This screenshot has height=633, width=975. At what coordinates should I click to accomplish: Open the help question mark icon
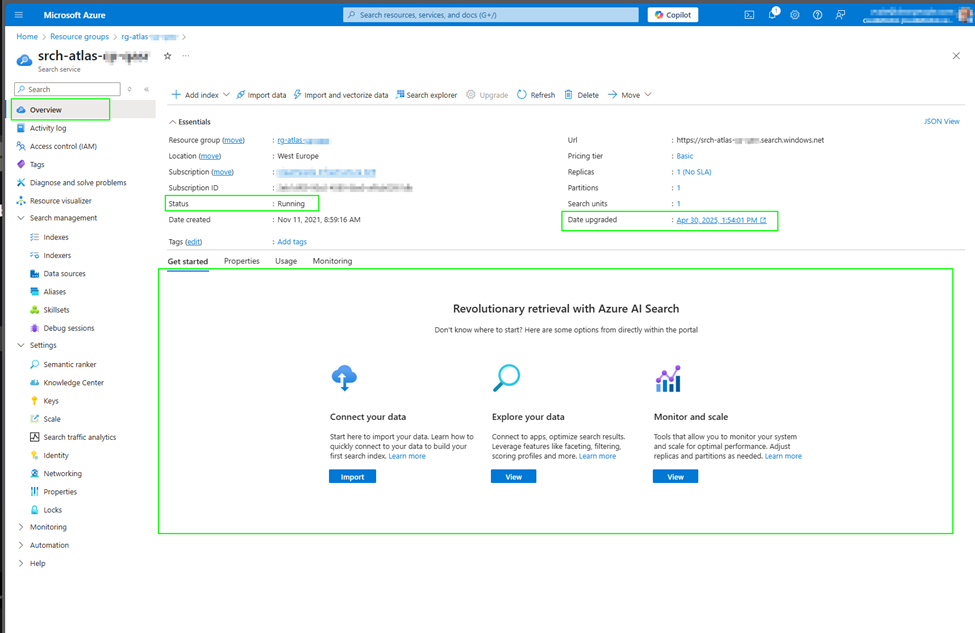(x=817, y=15)
